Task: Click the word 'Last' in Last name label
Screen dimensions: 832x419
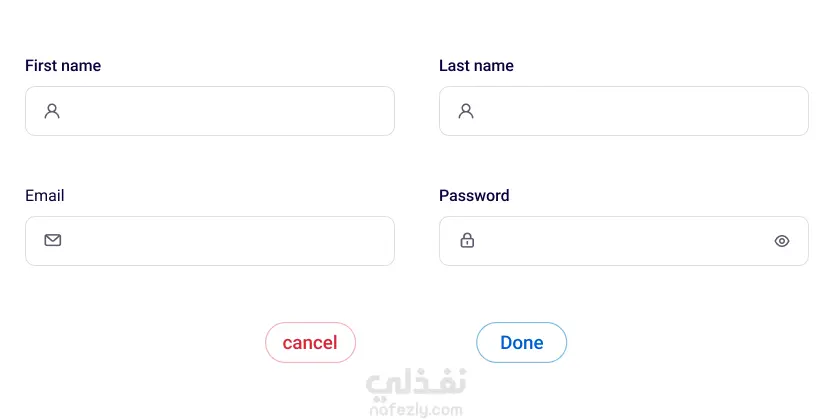Action: (455, 66)
